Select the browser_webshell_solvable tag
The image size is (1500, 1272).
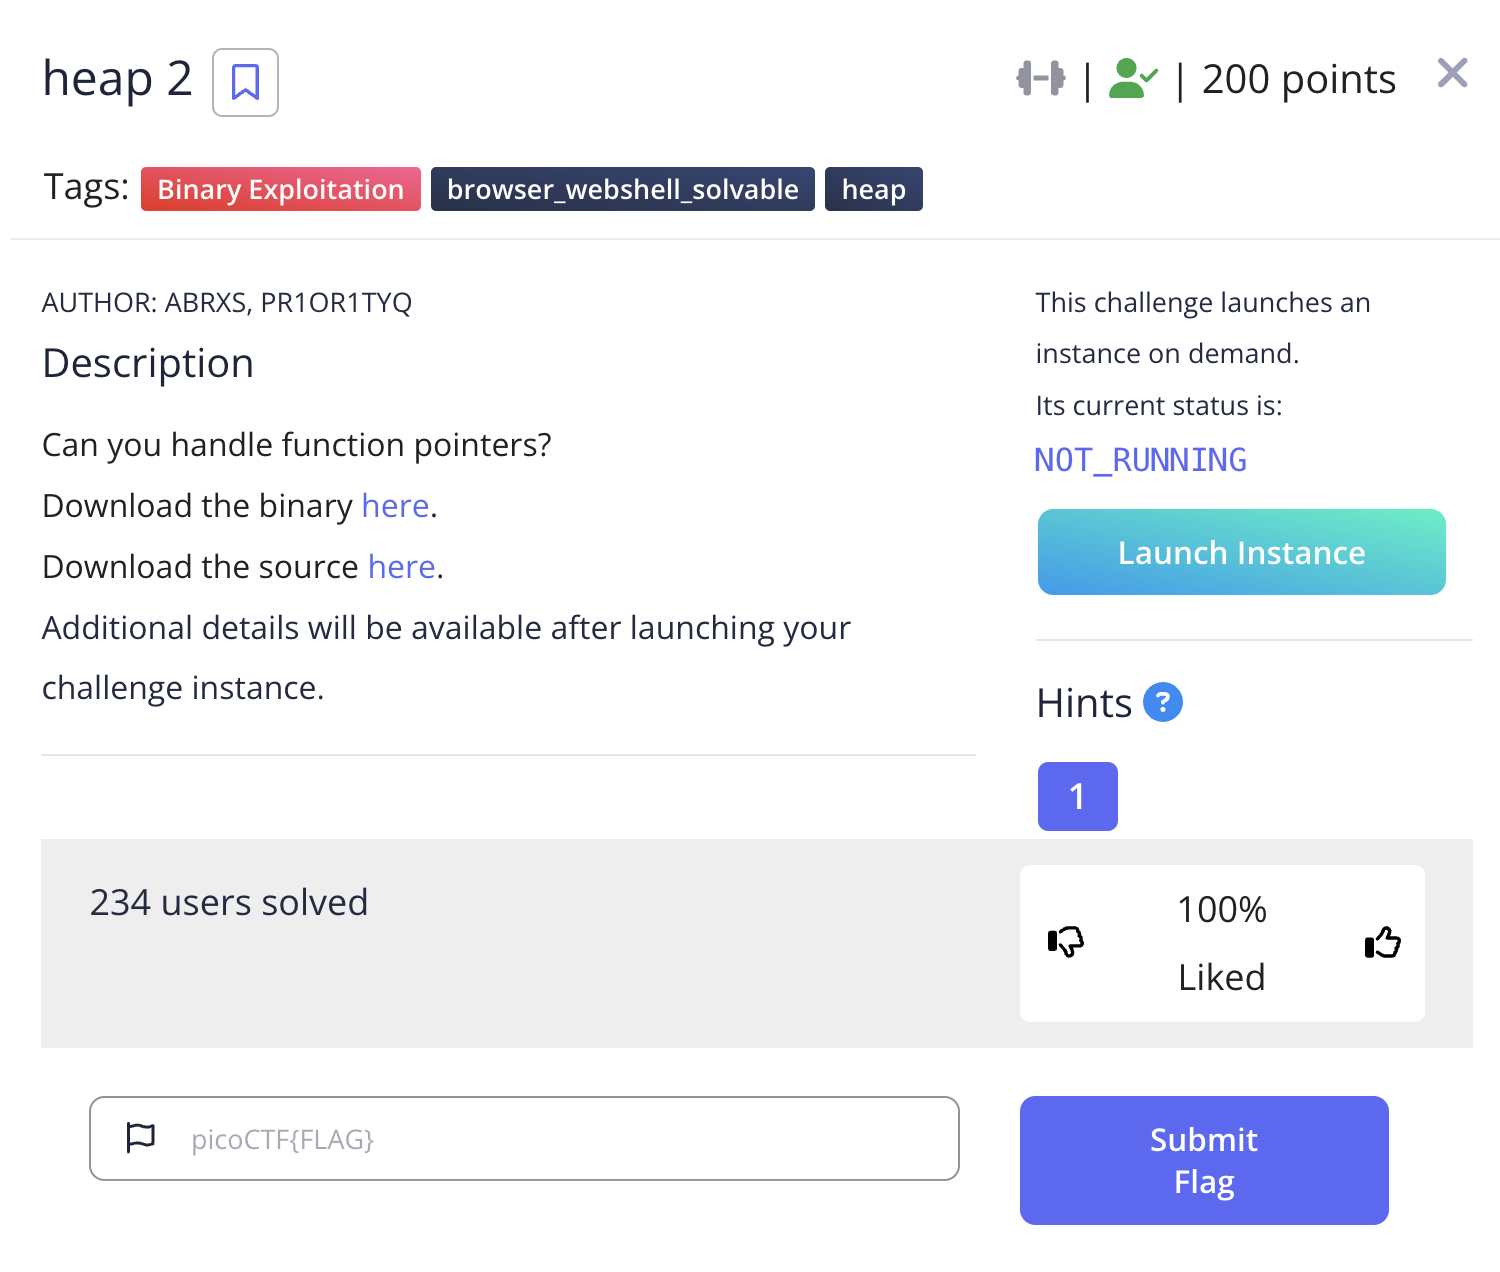tap(622, 189)
